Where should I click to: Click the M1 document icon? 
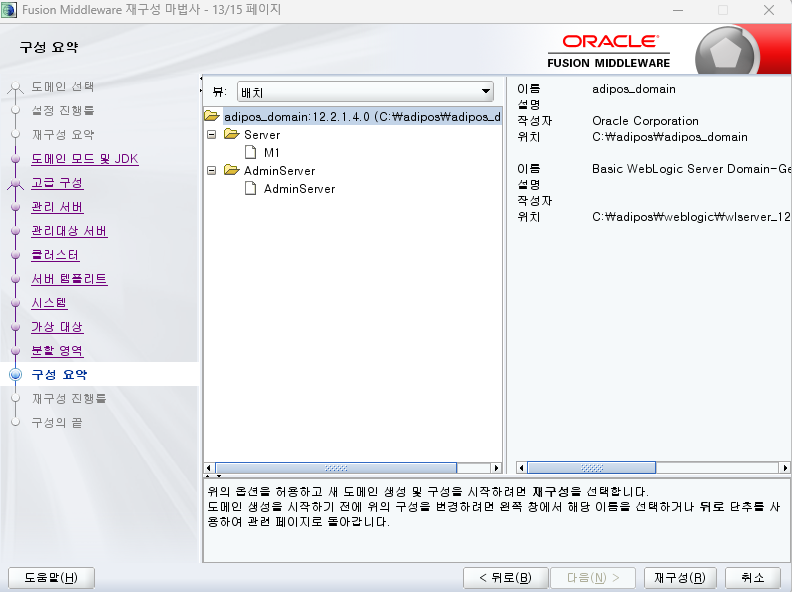(x=251, y=152)
